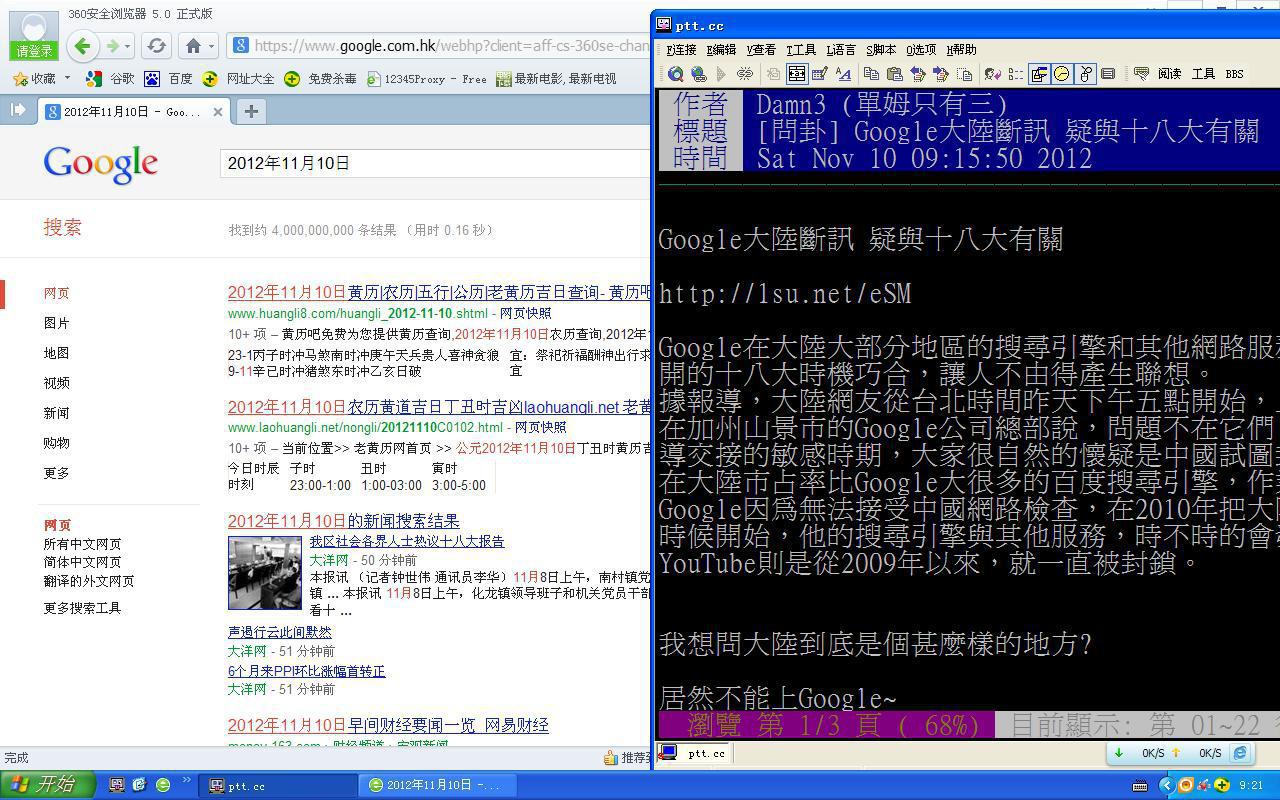Click the paste clipboard icon in ptt.cc
The width and height of the screenshot is (1280, 800).
[x=895, y=74]
